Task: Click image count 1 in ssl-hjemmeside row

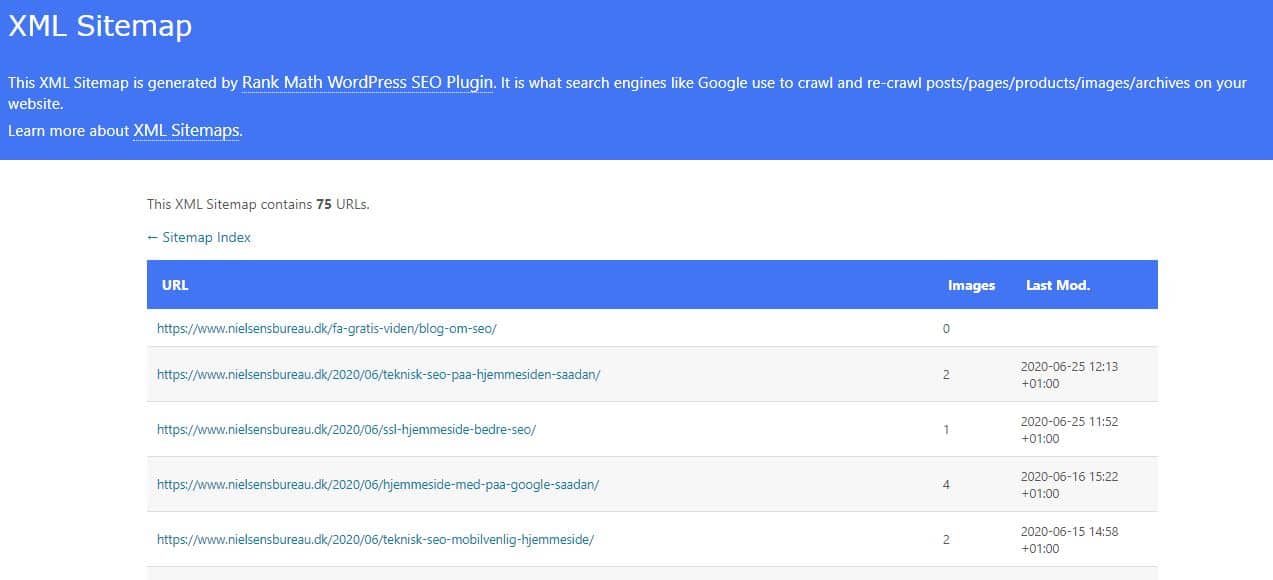Action: point(946,430)
